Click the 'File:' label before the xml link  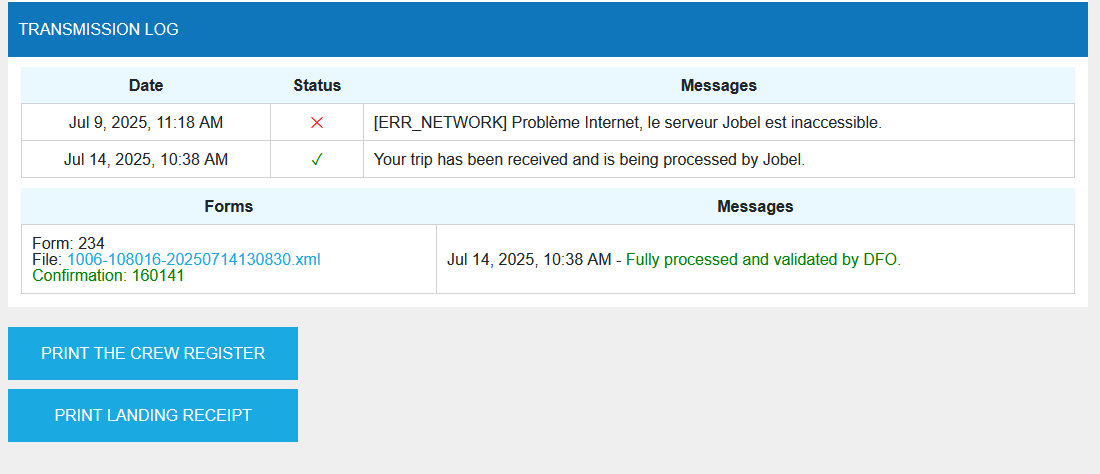(47, 259)
